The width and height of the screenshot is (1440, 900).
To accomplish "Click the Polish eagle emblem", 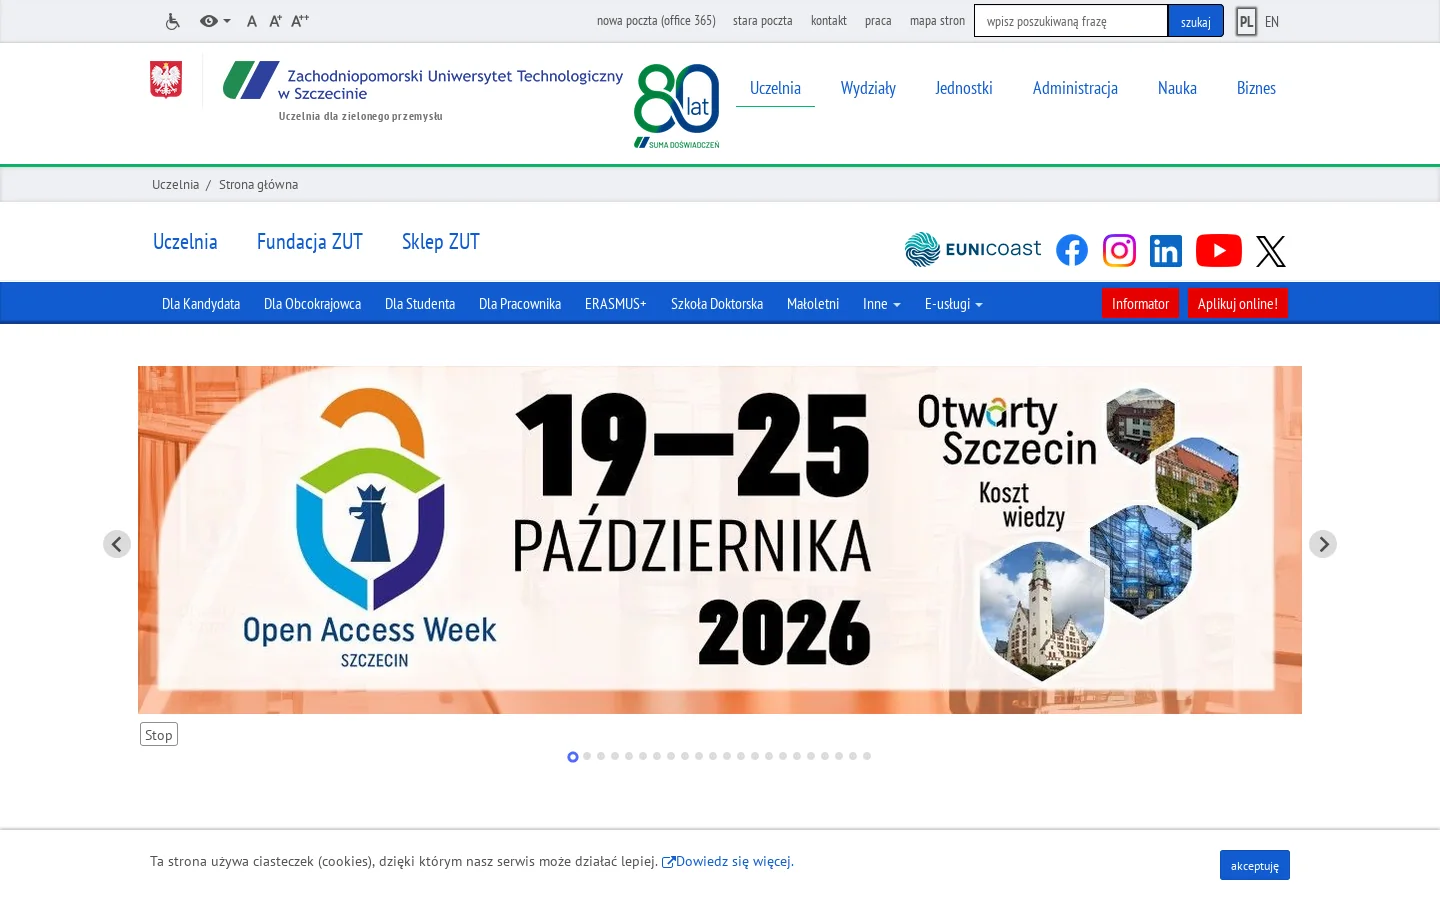I will coord(166,80).
